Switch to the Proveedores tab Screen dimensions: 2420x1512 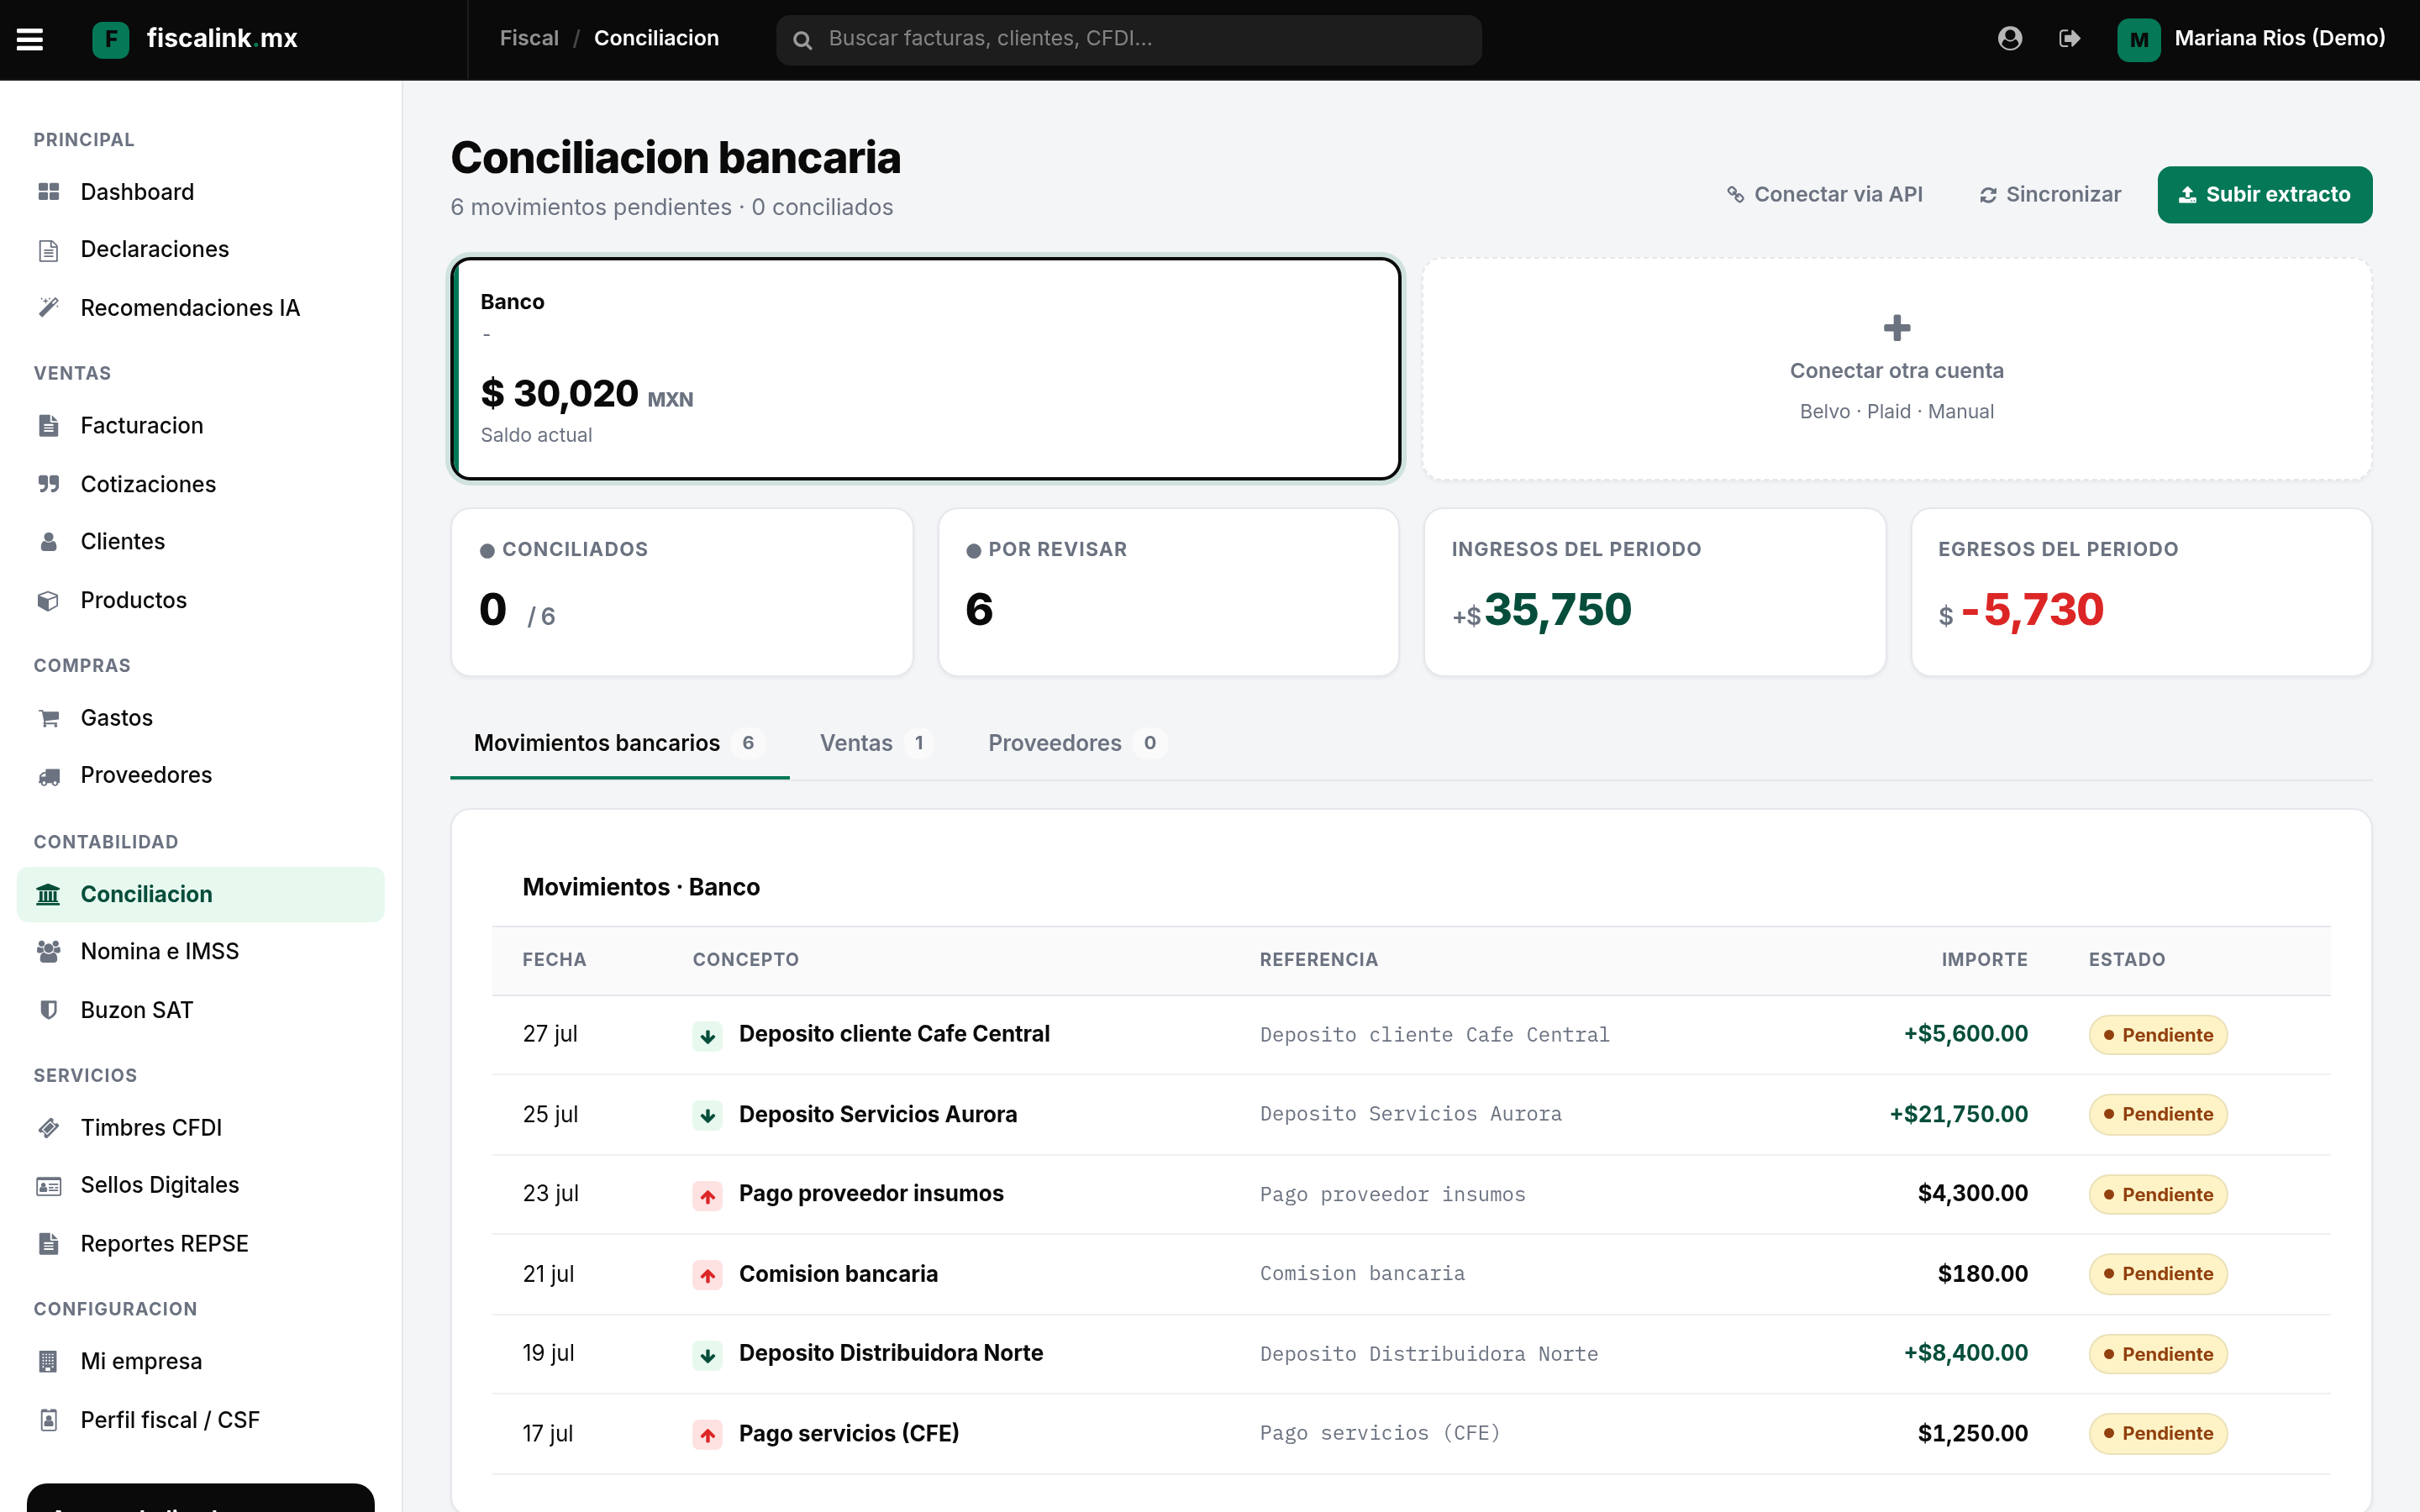1076,743
